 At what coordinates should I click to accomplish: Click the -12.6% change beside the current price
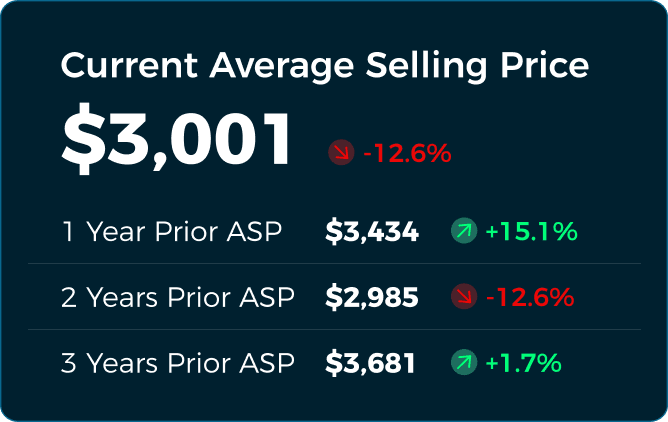(x=407, y=154)
